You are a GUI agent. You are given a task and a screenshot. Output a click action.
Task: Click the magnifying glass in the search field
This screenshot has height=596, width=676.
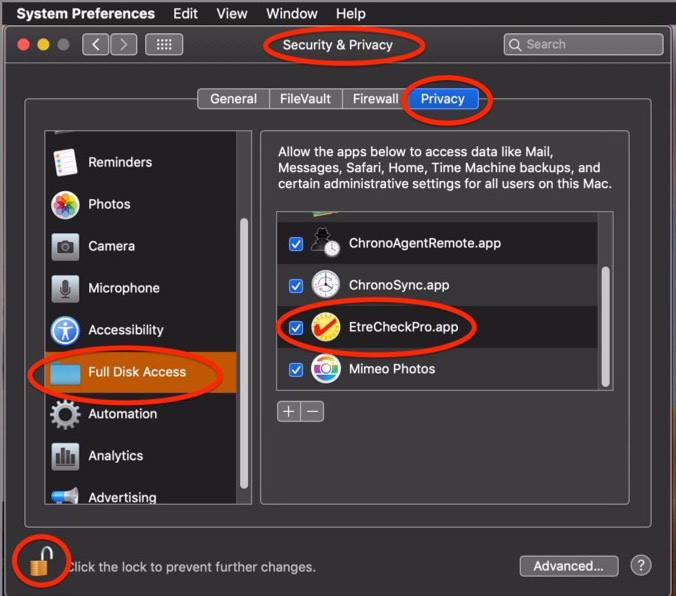tap(514, 44)
